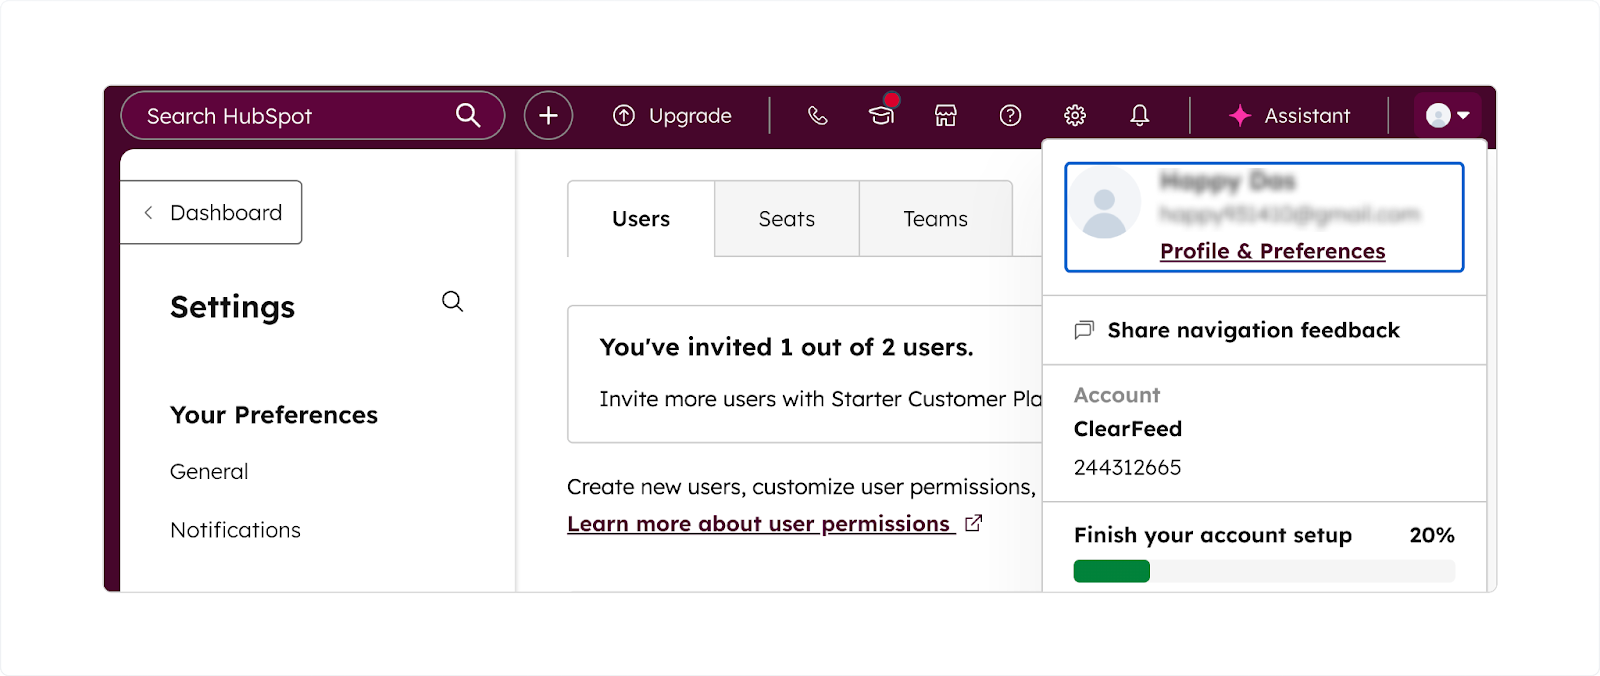This screenshot has width=1600, height=676.
Task: Open General preferences in sidebar
Action: (x=209, y=471)
